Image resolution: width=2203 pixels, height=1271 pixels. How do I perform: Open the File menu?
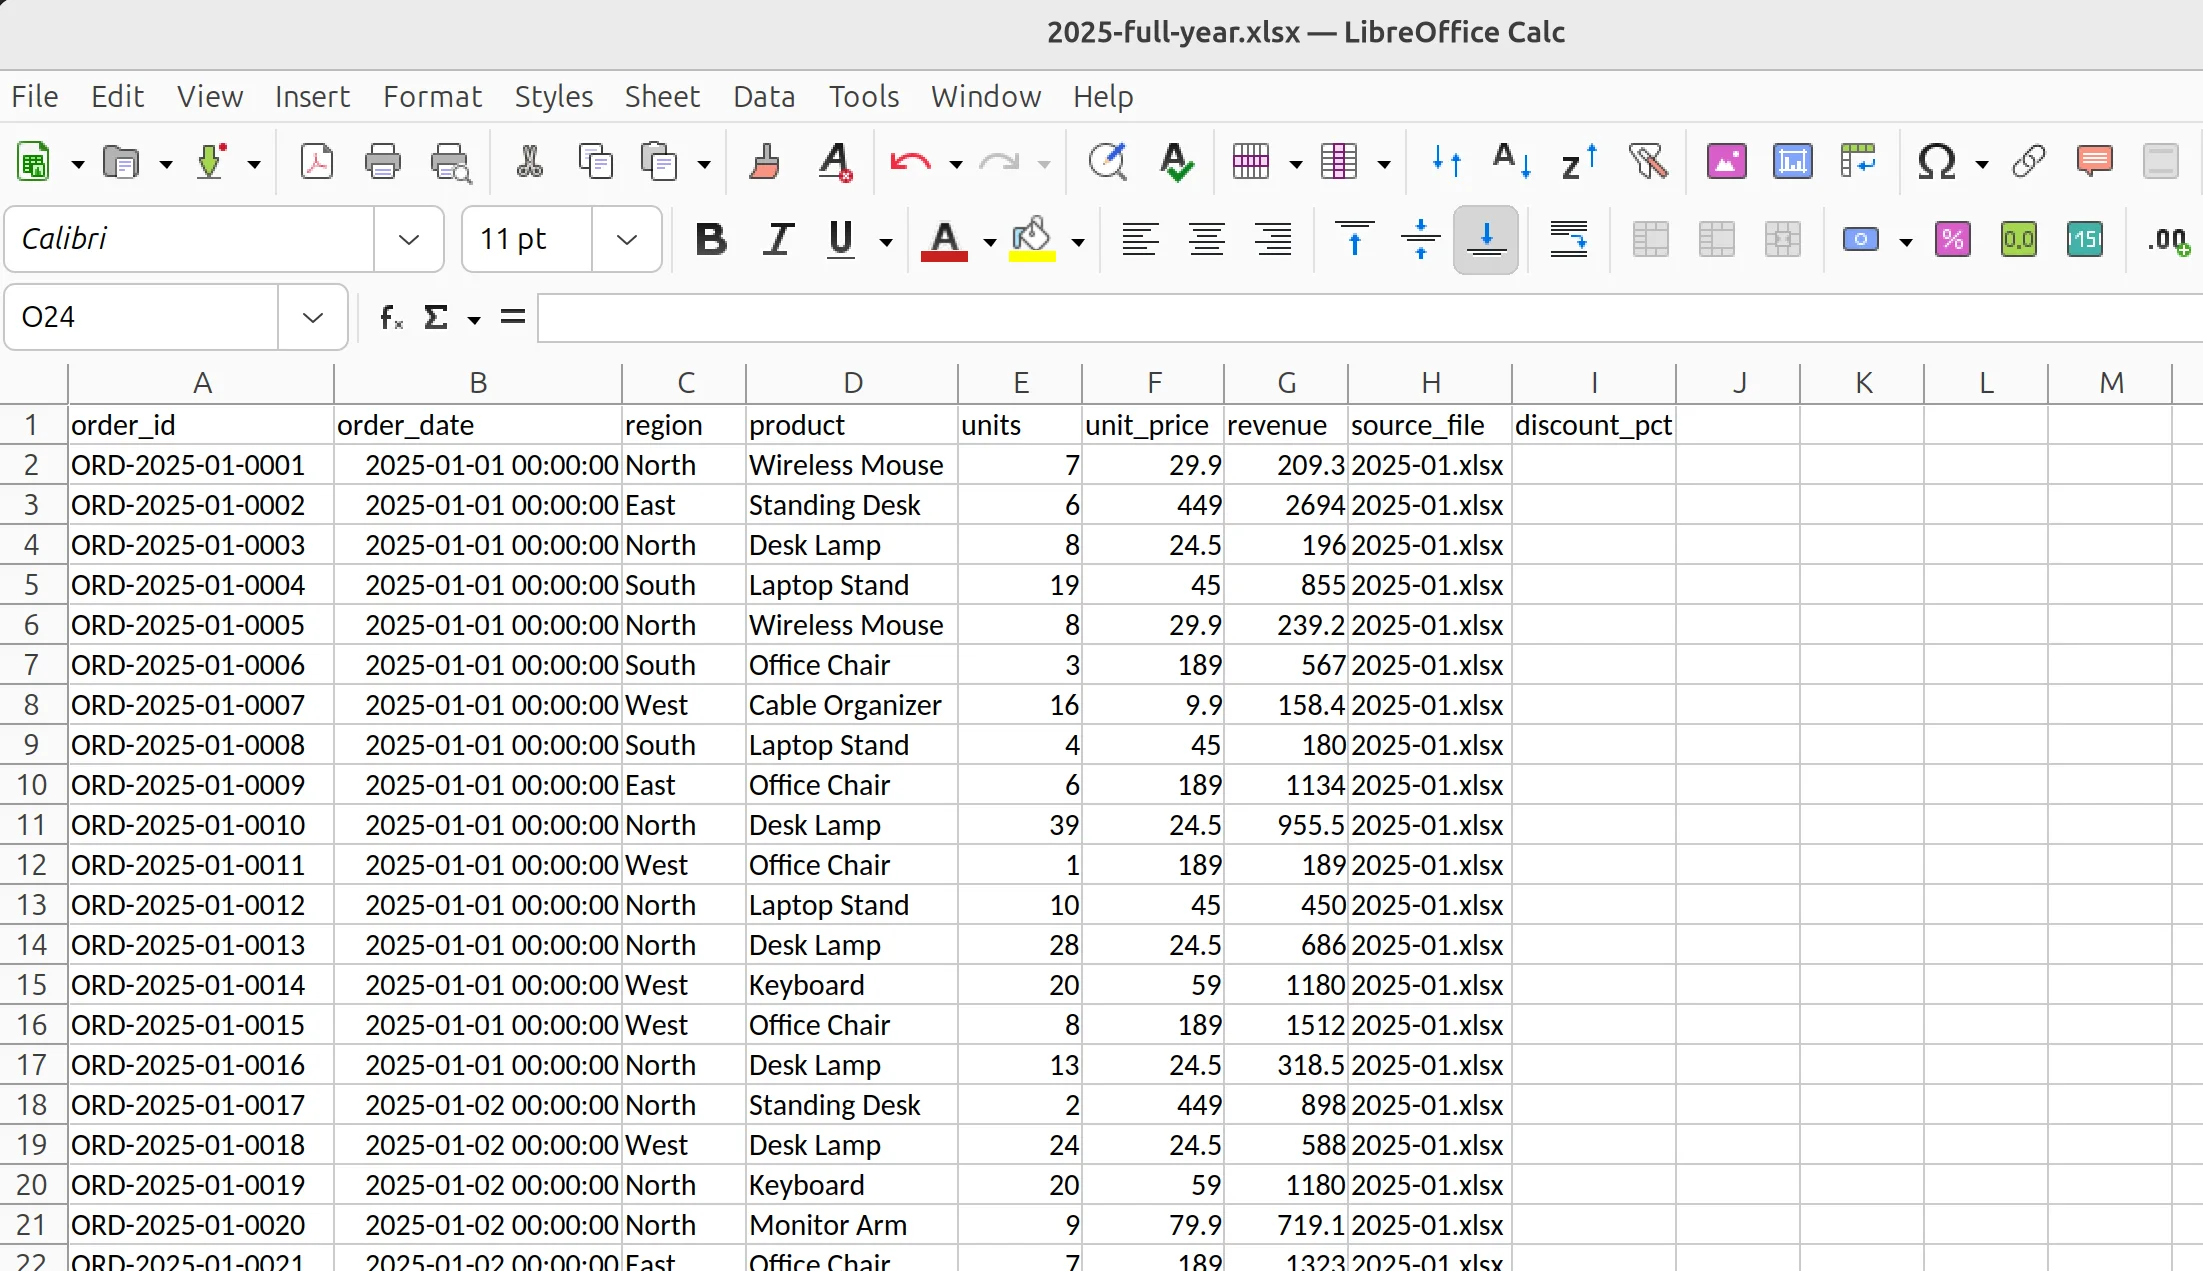click(35, 96)
